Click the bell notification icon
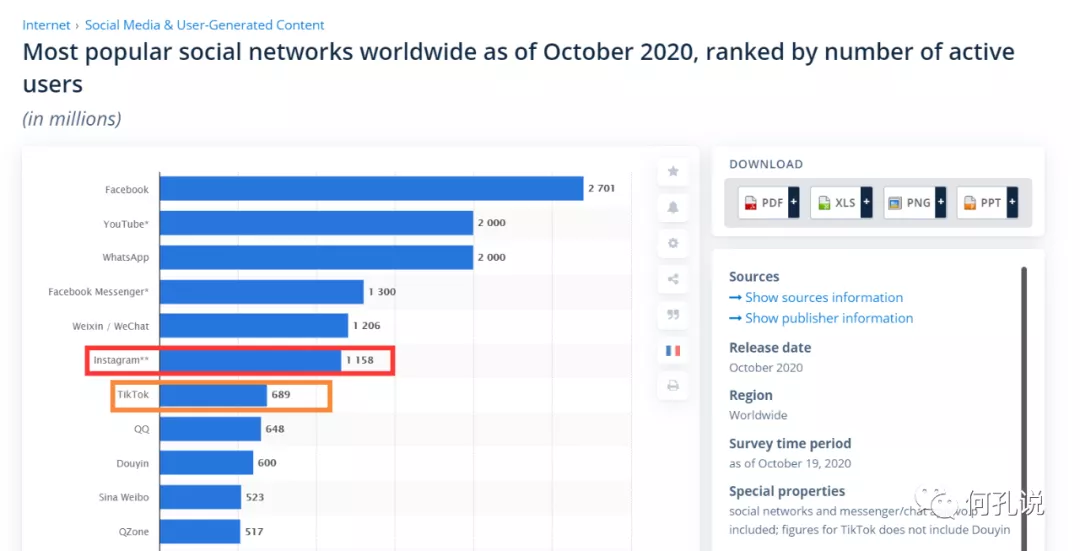Image resolution: width=1080 pixels, height=551 pixels. [x=673, y=207]
